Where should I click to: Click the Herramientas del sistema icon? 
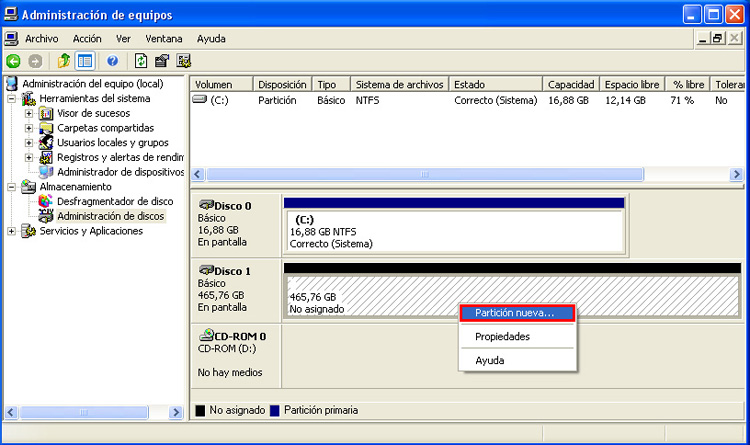tap(28, 99)
